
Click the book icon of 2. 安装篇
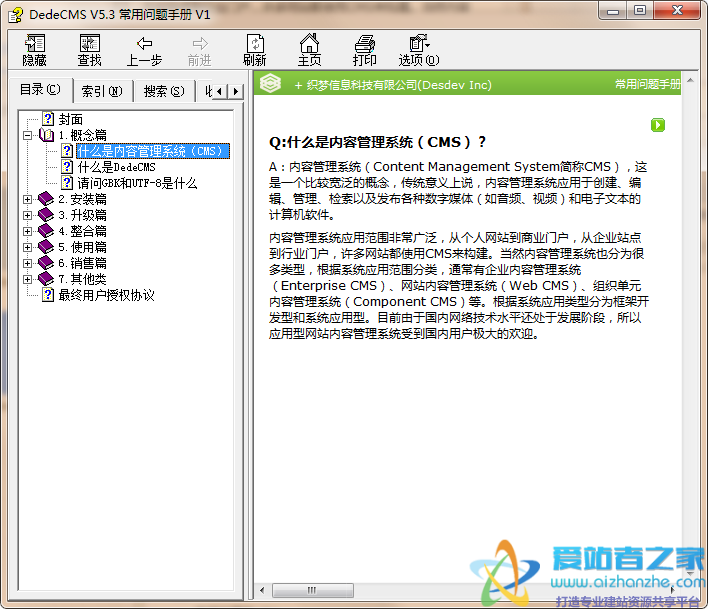tap(46, 199)
